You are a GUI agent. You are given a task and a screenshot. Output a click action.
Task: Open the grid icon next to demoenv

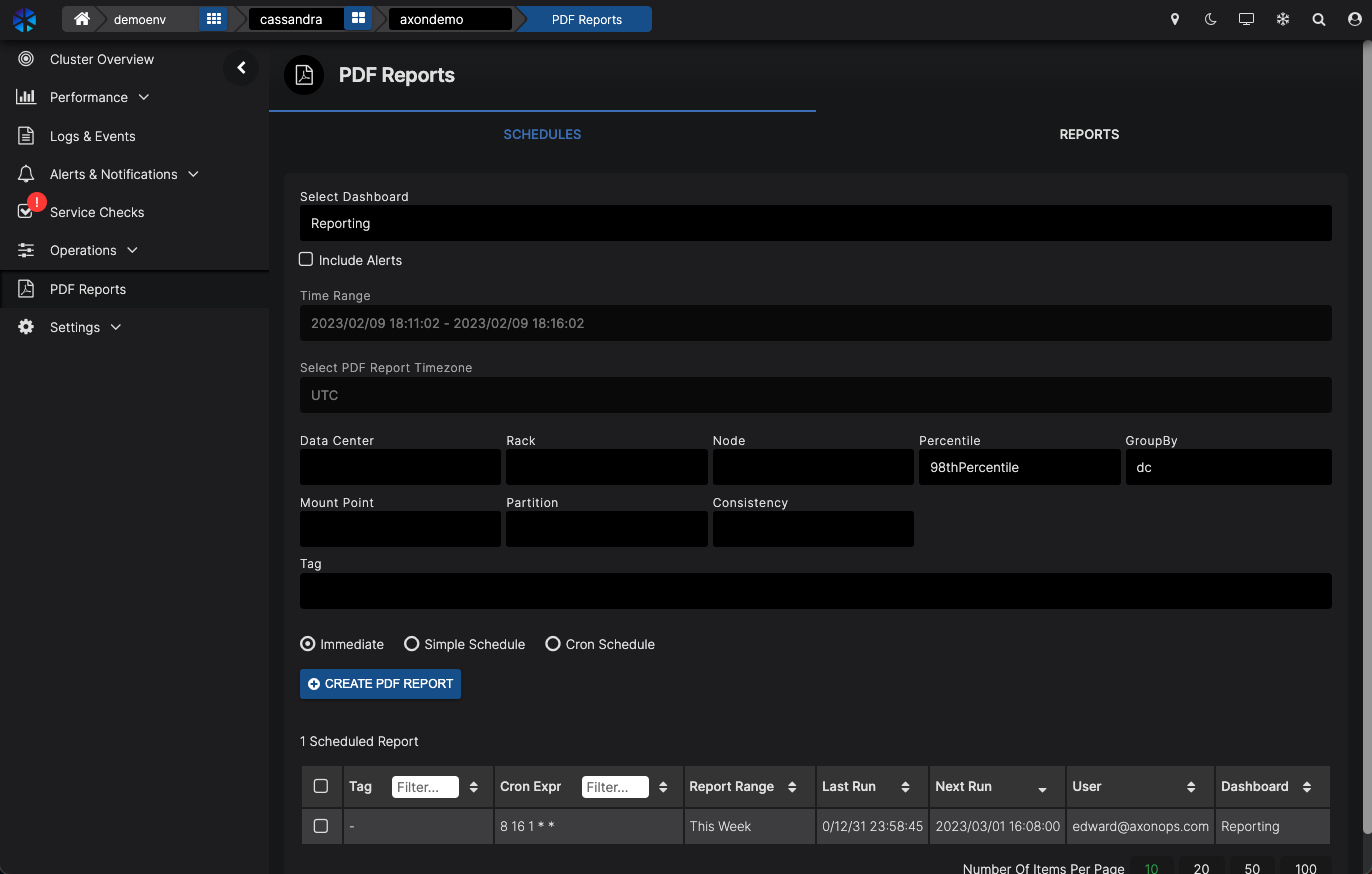point(212,19)
